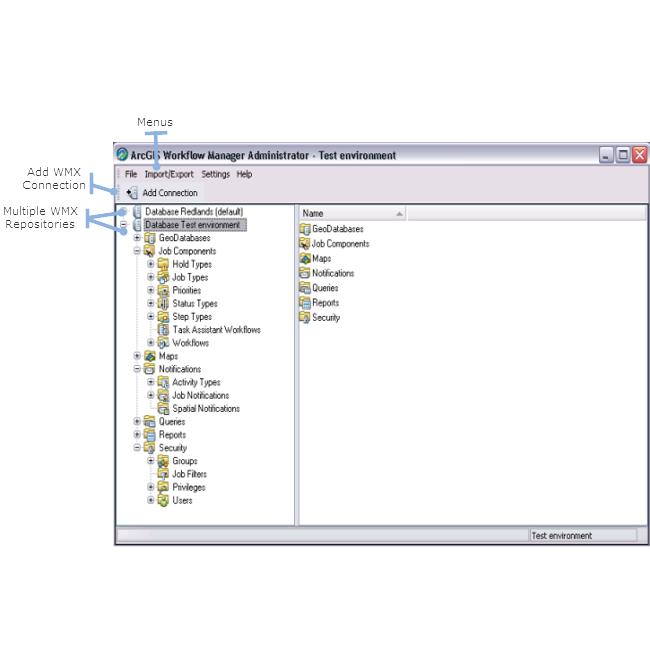Click the Job Filters folder icon
The width and height of the screenshot is (650, 650).
pos(163,474)
